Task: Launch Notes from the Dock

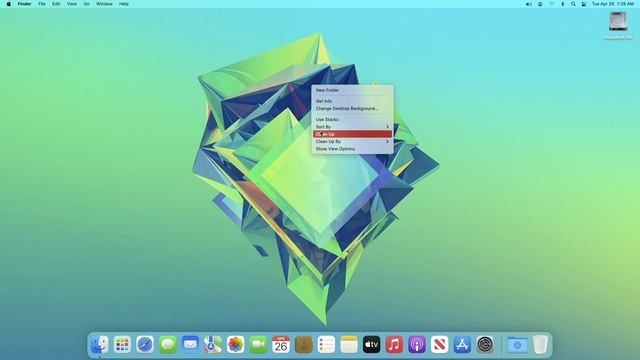Action: tap(349, 344)
